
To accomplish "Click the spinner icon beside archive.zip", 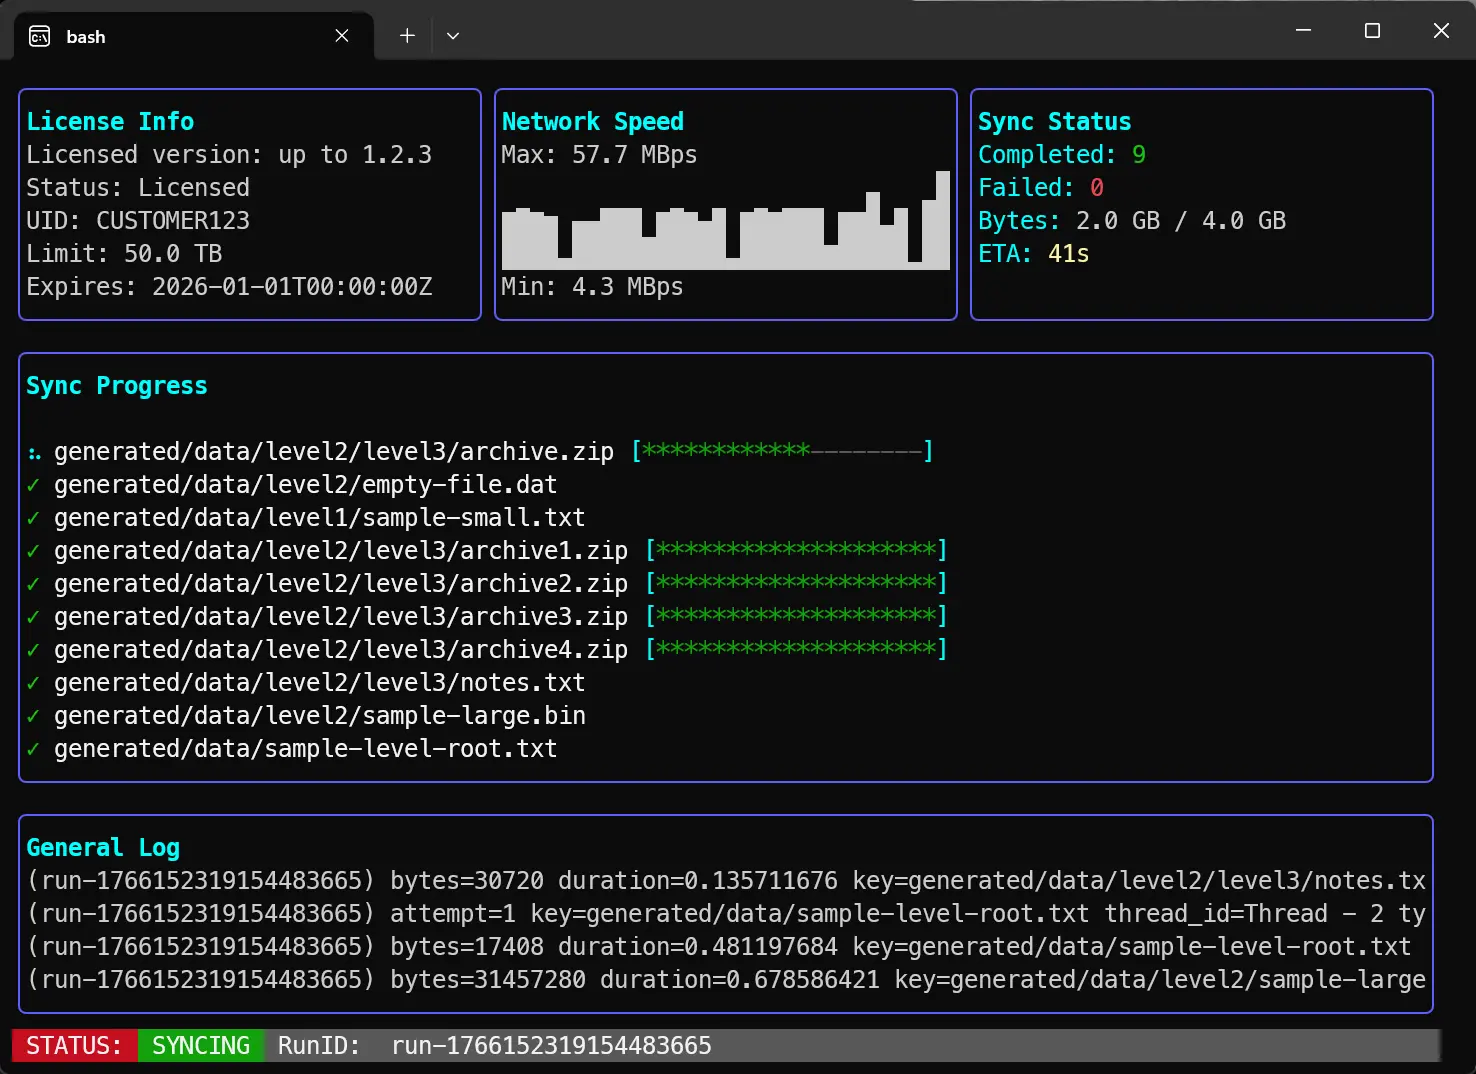I will pos(34,453).
